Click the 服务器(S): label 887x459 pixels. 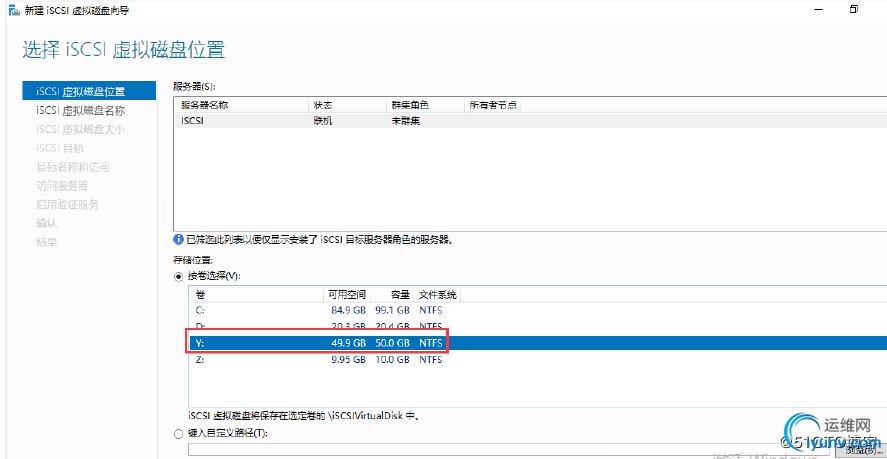pyautogui.click(x=195, y=87)
